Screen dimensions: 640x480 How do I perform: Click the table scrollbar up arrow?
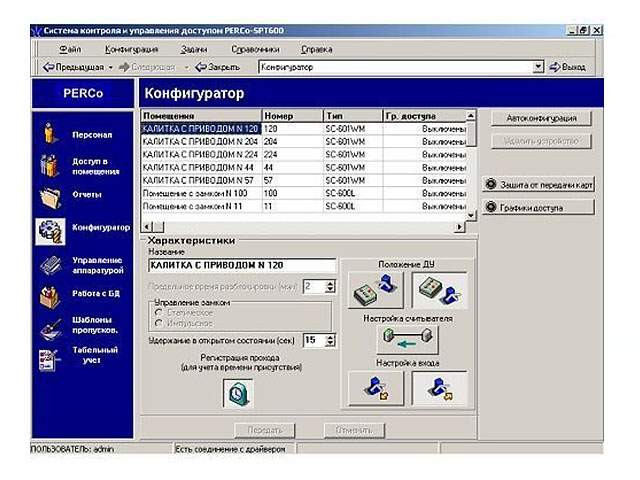pos(471,116)
